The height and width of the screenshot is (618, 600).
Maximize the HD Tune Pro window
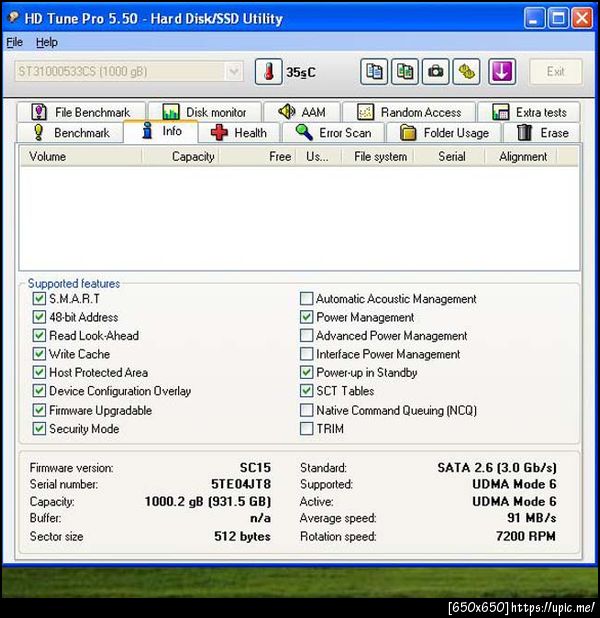pos(558,18)
